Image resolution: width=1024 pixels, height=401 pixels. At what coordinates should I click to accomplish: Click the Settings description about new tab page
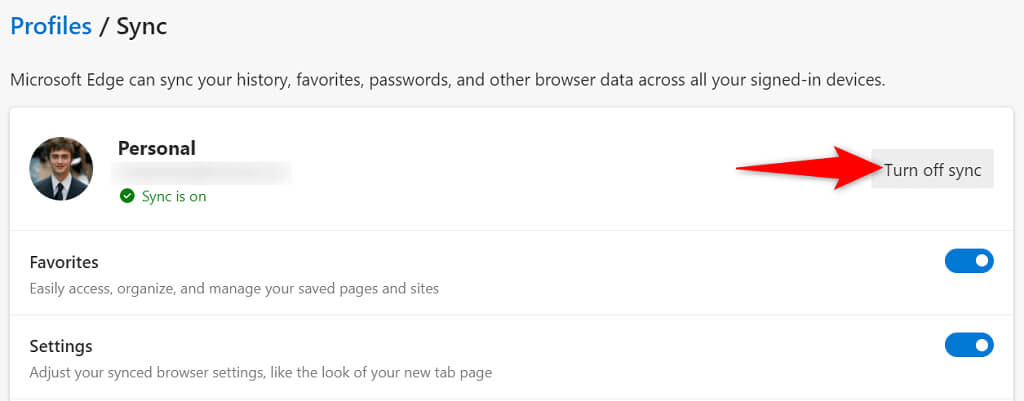point(260,373)
